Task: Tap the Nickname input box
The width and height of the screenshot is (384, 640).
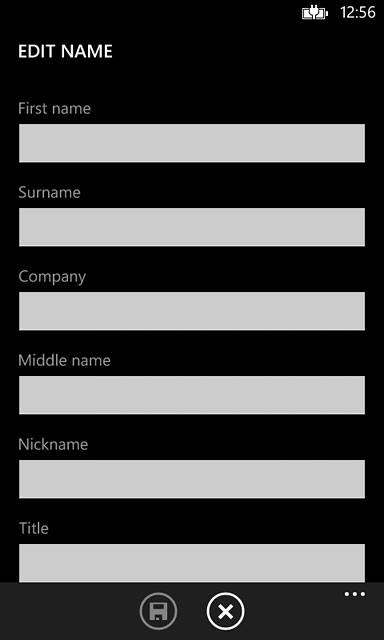Action: (x=192, y=479)
